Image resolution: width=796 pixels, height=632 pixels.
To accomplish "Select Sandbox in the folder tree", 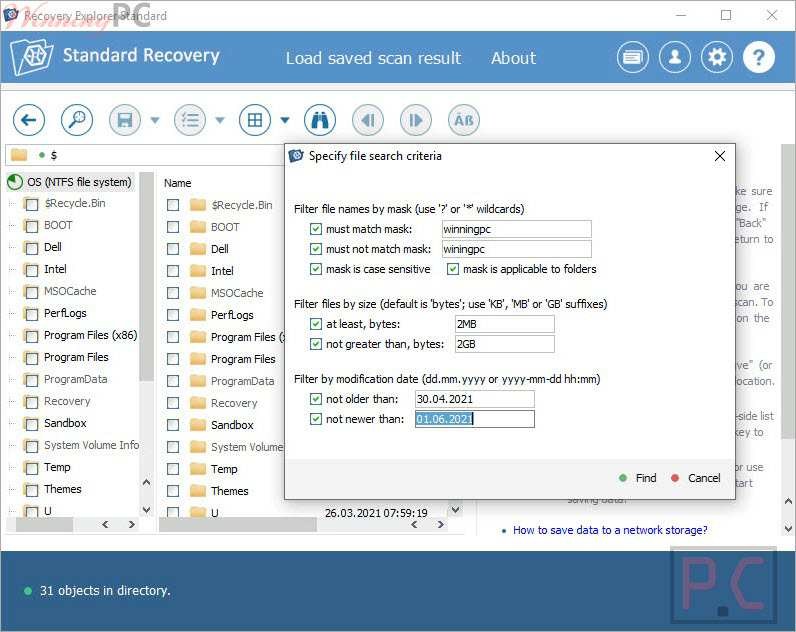I will (65, 423).
